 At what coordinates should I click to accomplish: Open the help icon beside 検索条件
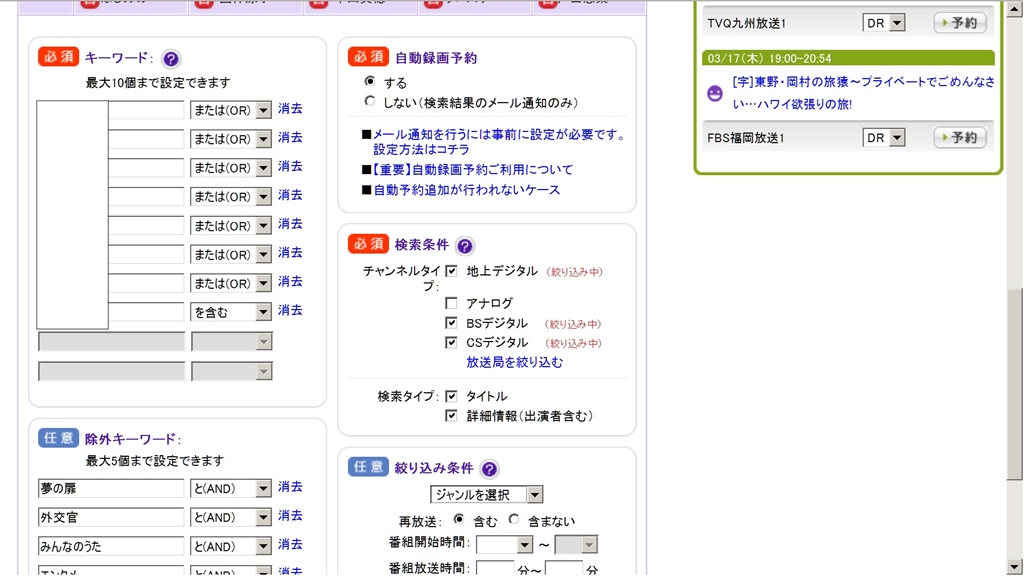click(x=464, y=246)
